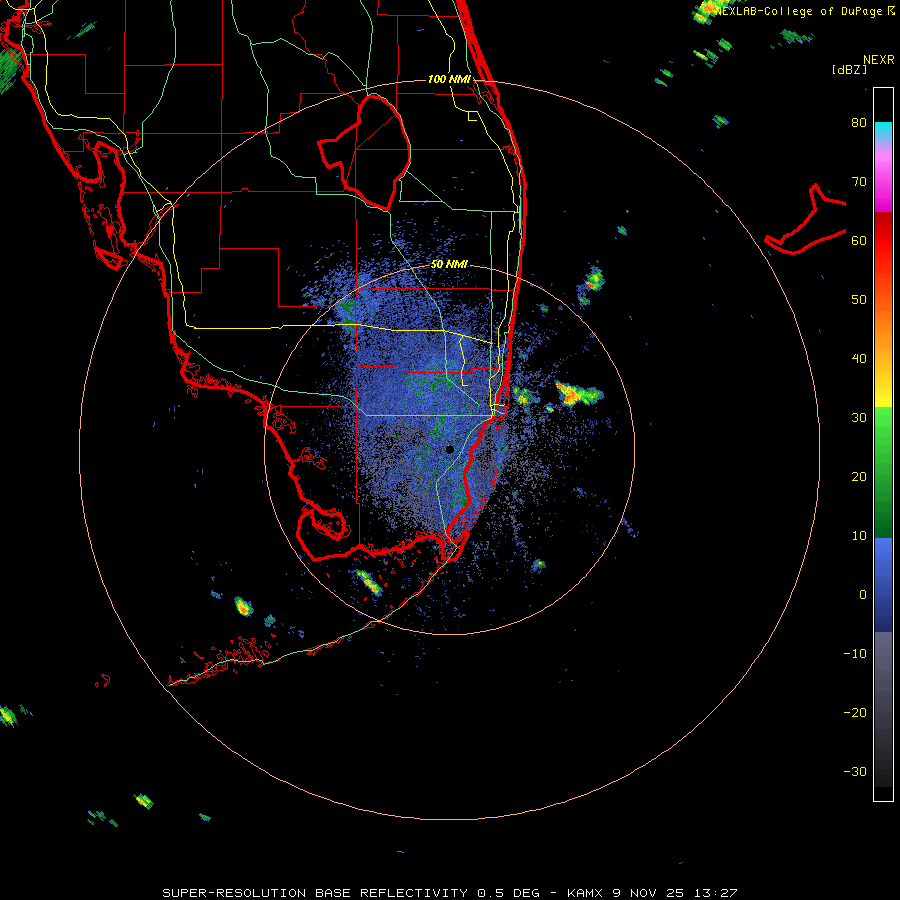
Task: Select the -30 value on dBZ scale
Action: pyautogui.click(x=855, y=771)
